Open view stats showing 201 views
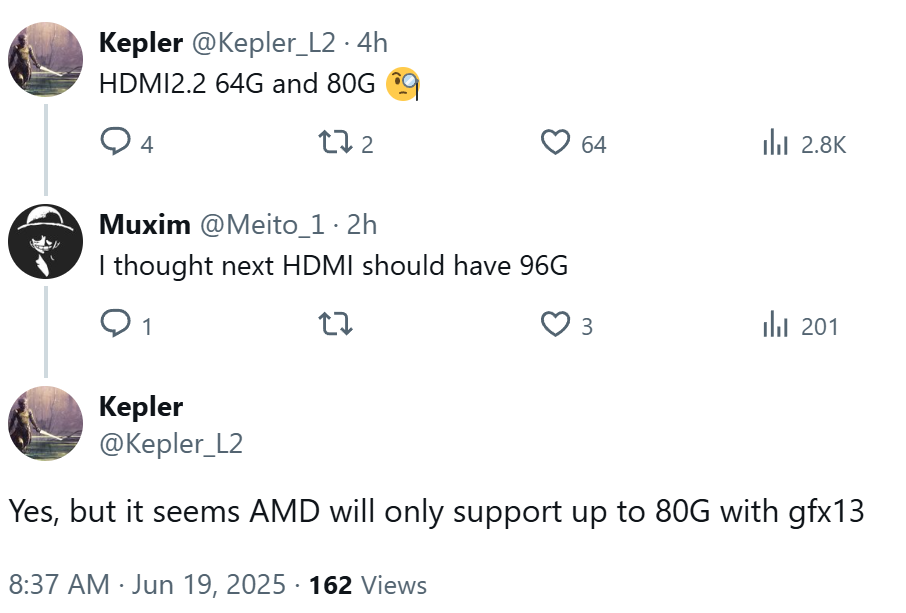 [x=776, y=325]
